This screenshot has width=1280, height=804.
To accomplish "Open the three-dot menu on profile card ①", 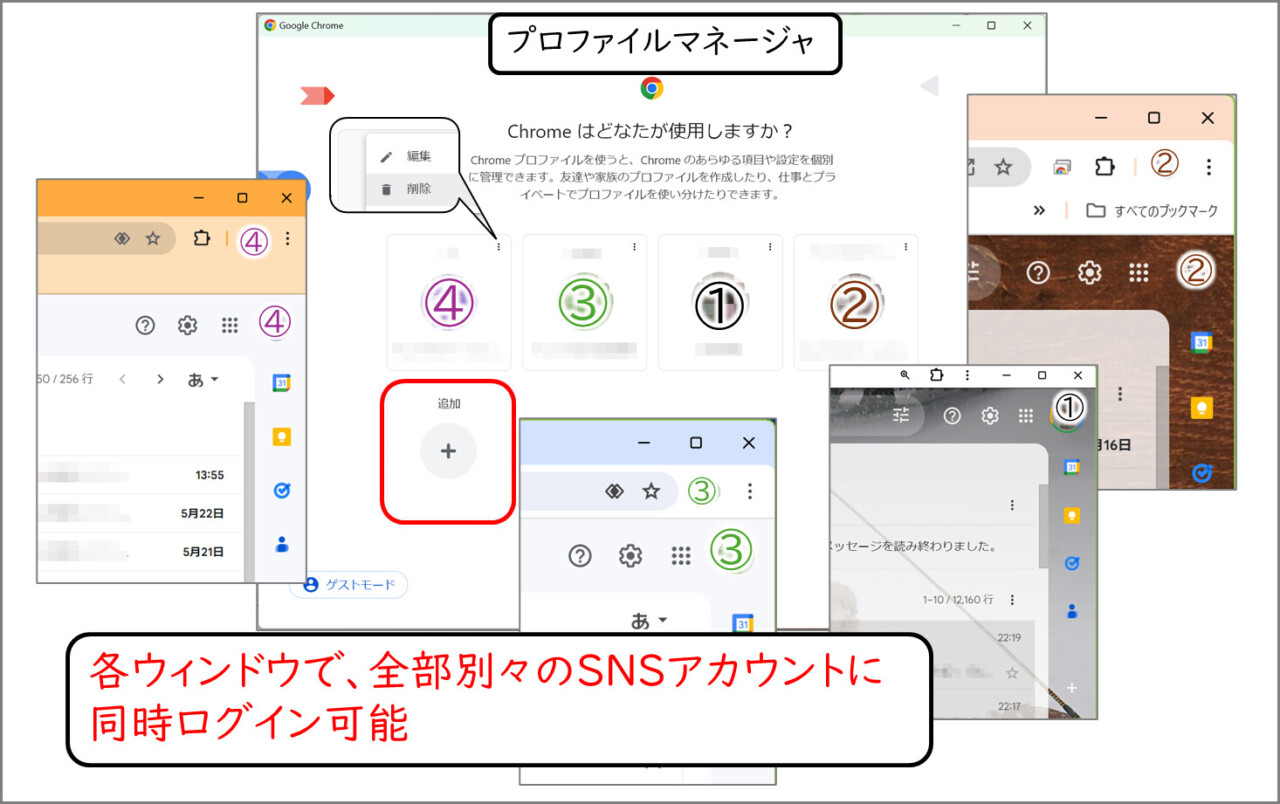I will click(x=770, y=247).
